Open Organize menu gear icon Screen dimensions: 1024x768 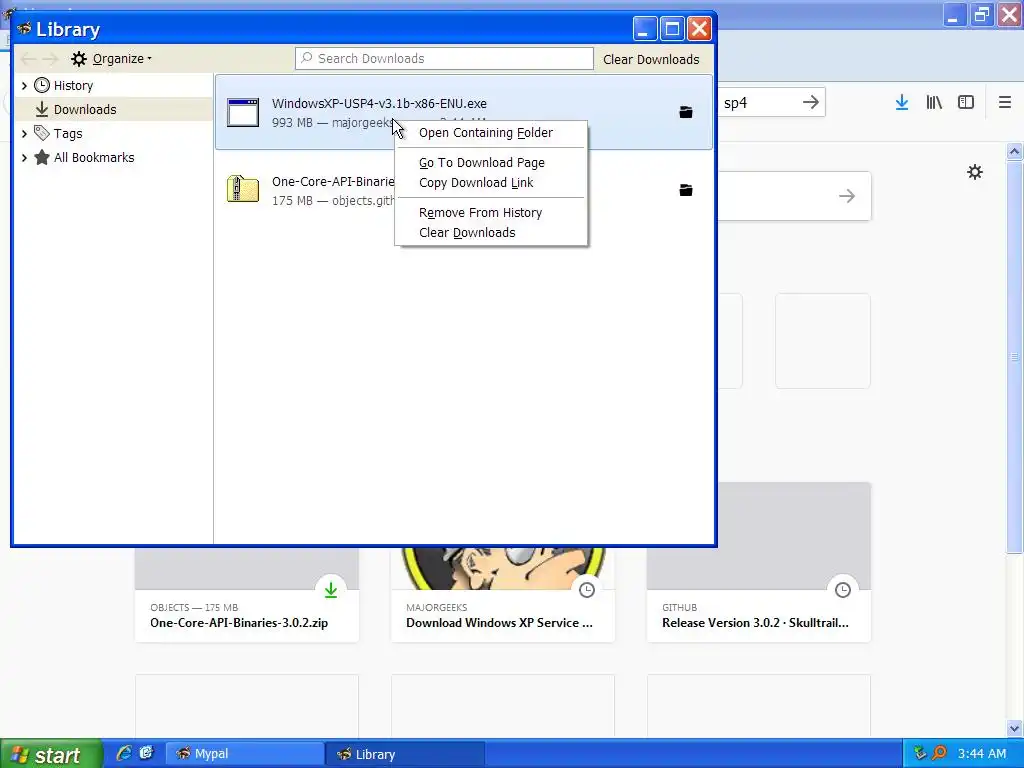79,59
